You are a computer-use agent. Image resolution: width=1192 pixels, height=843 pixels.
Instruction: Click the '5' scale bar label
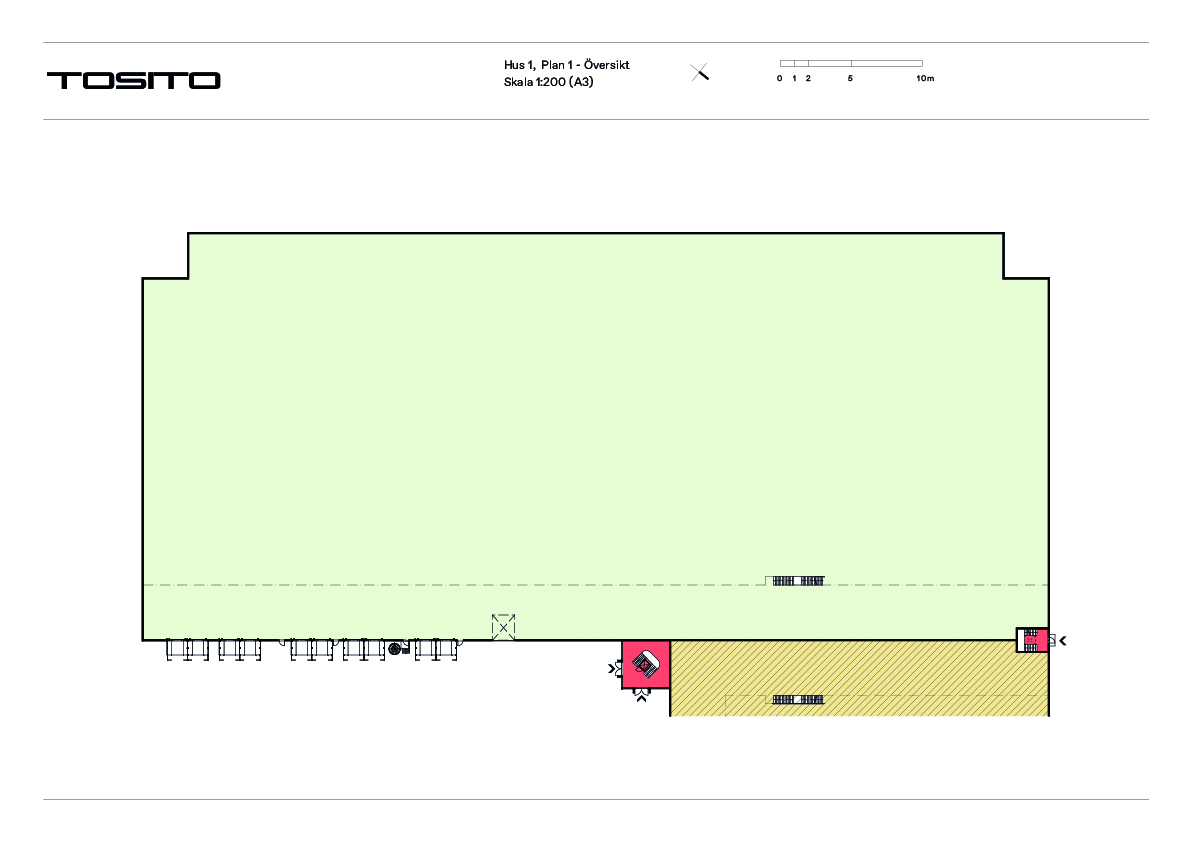(x=850, y=78)
